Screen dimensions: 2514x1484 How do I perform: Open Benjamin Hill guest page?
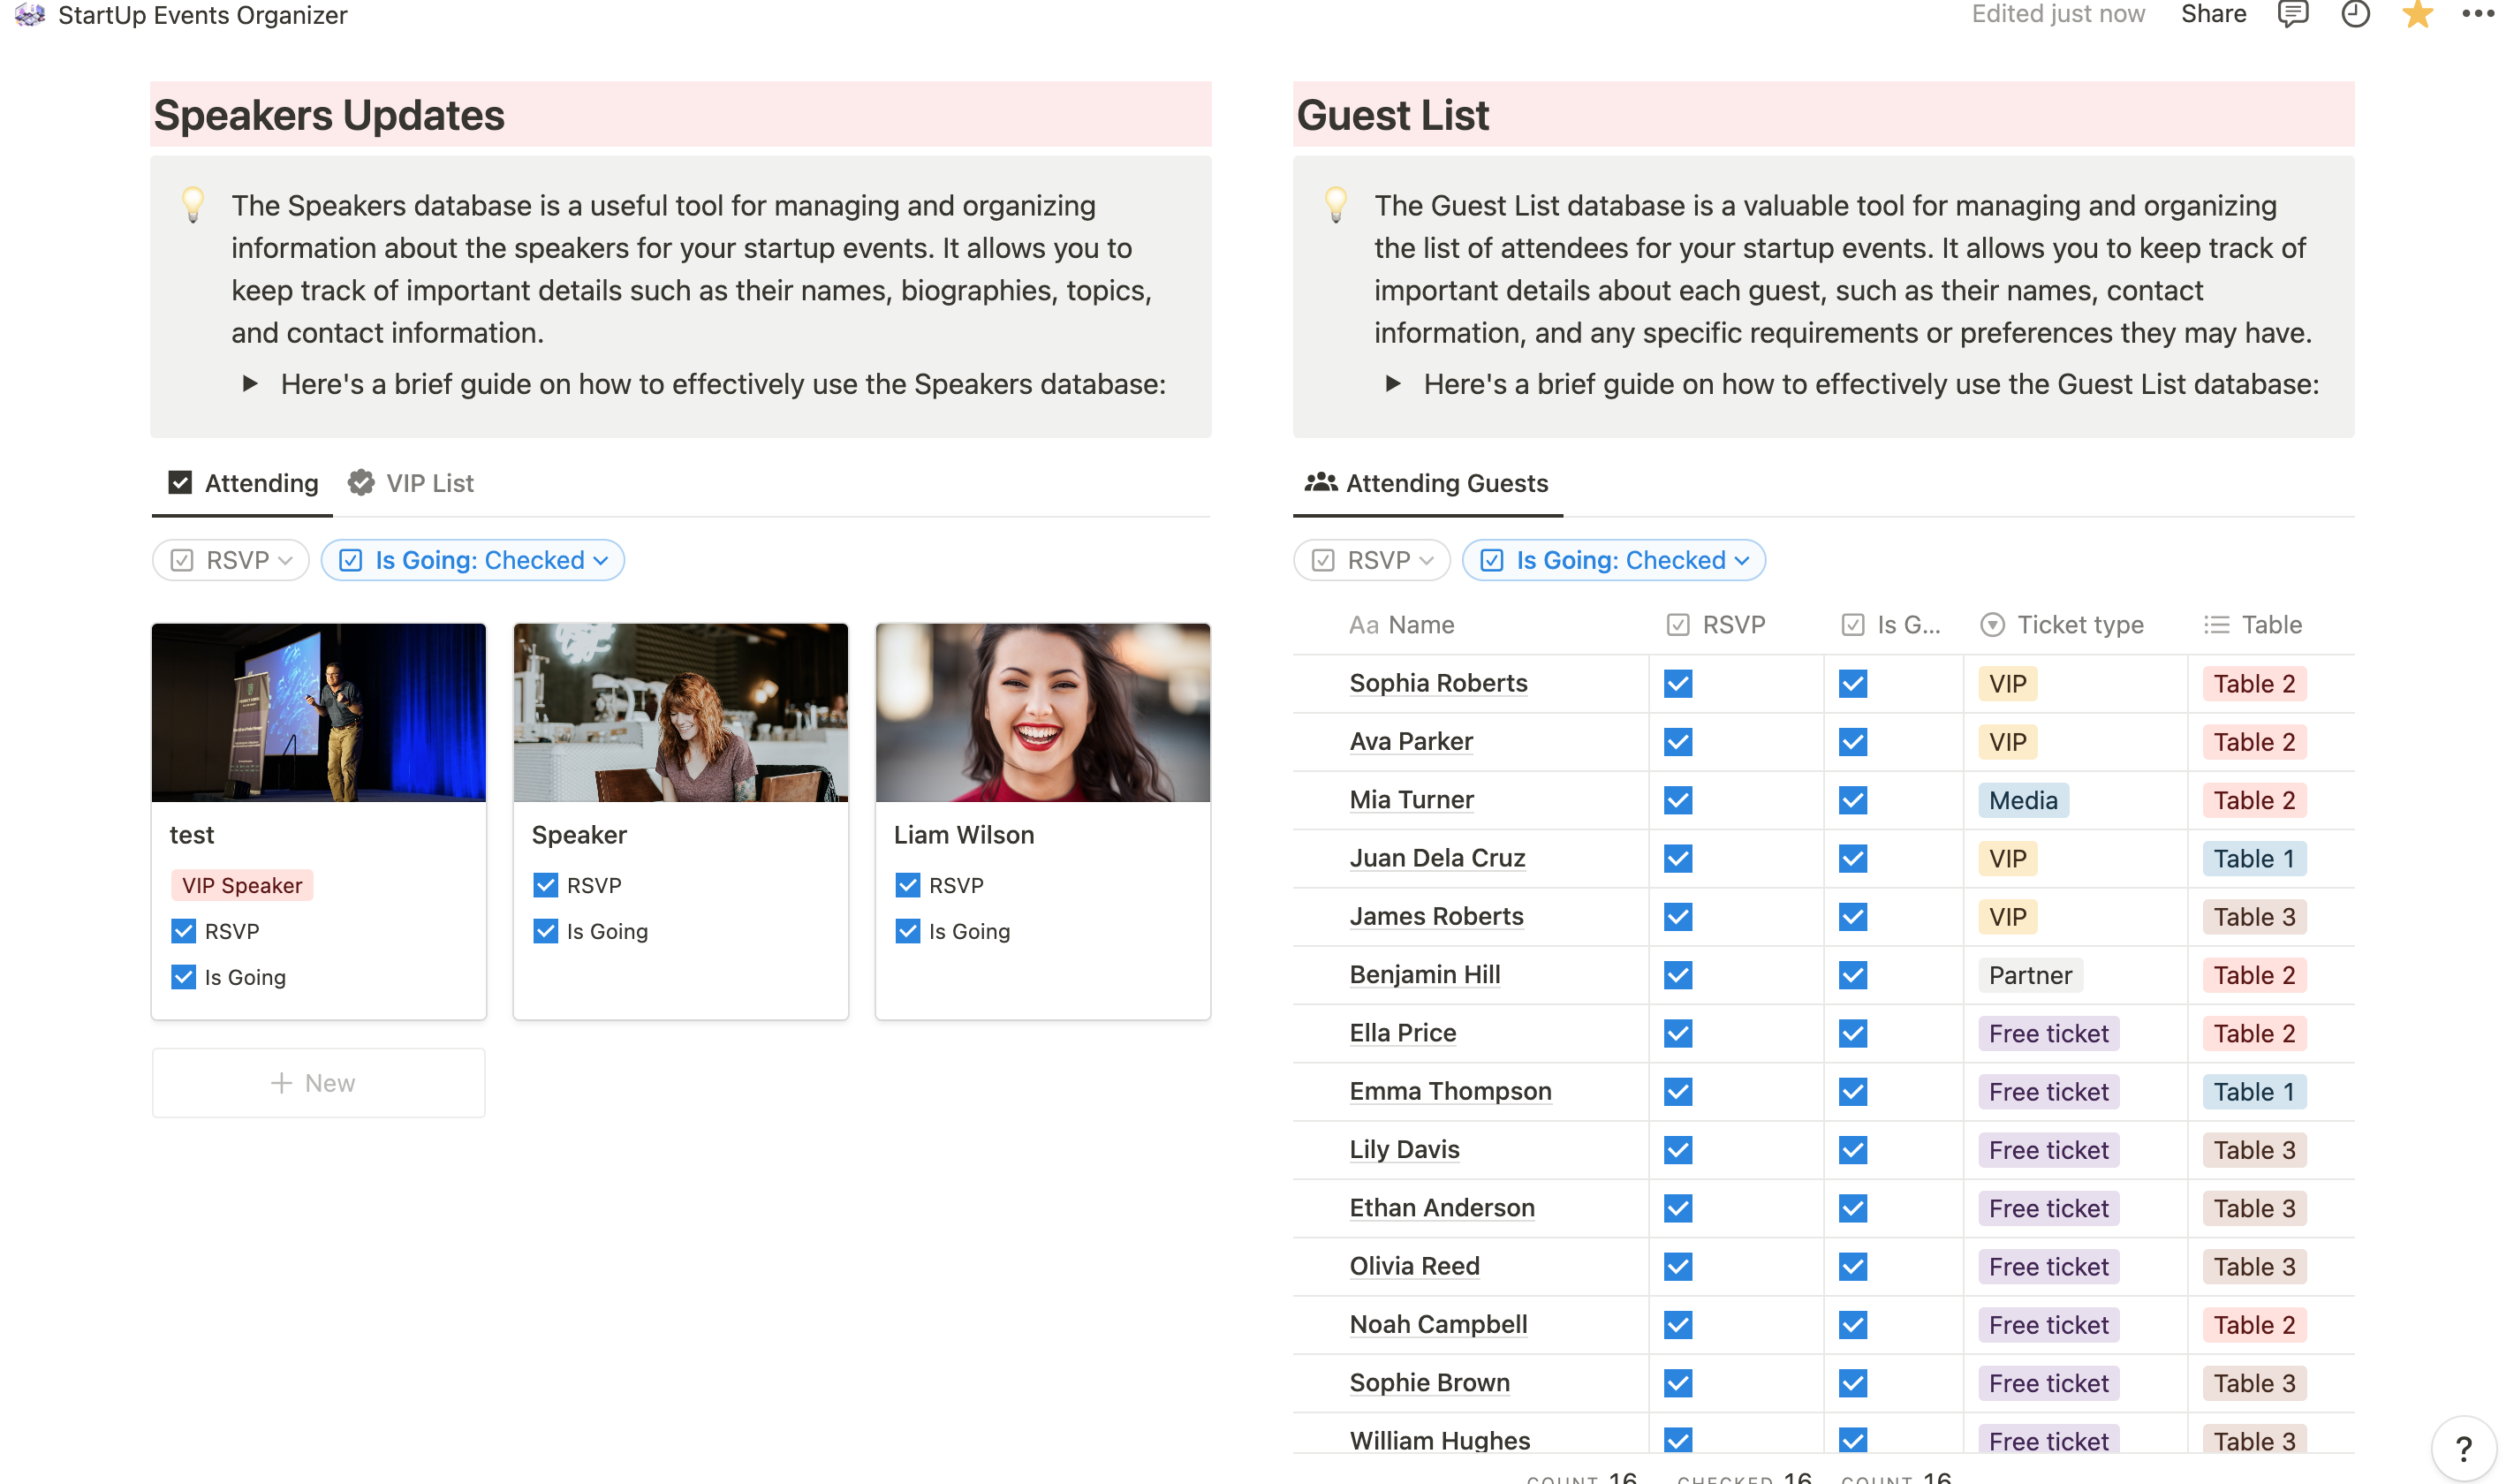click(1424, 974)
